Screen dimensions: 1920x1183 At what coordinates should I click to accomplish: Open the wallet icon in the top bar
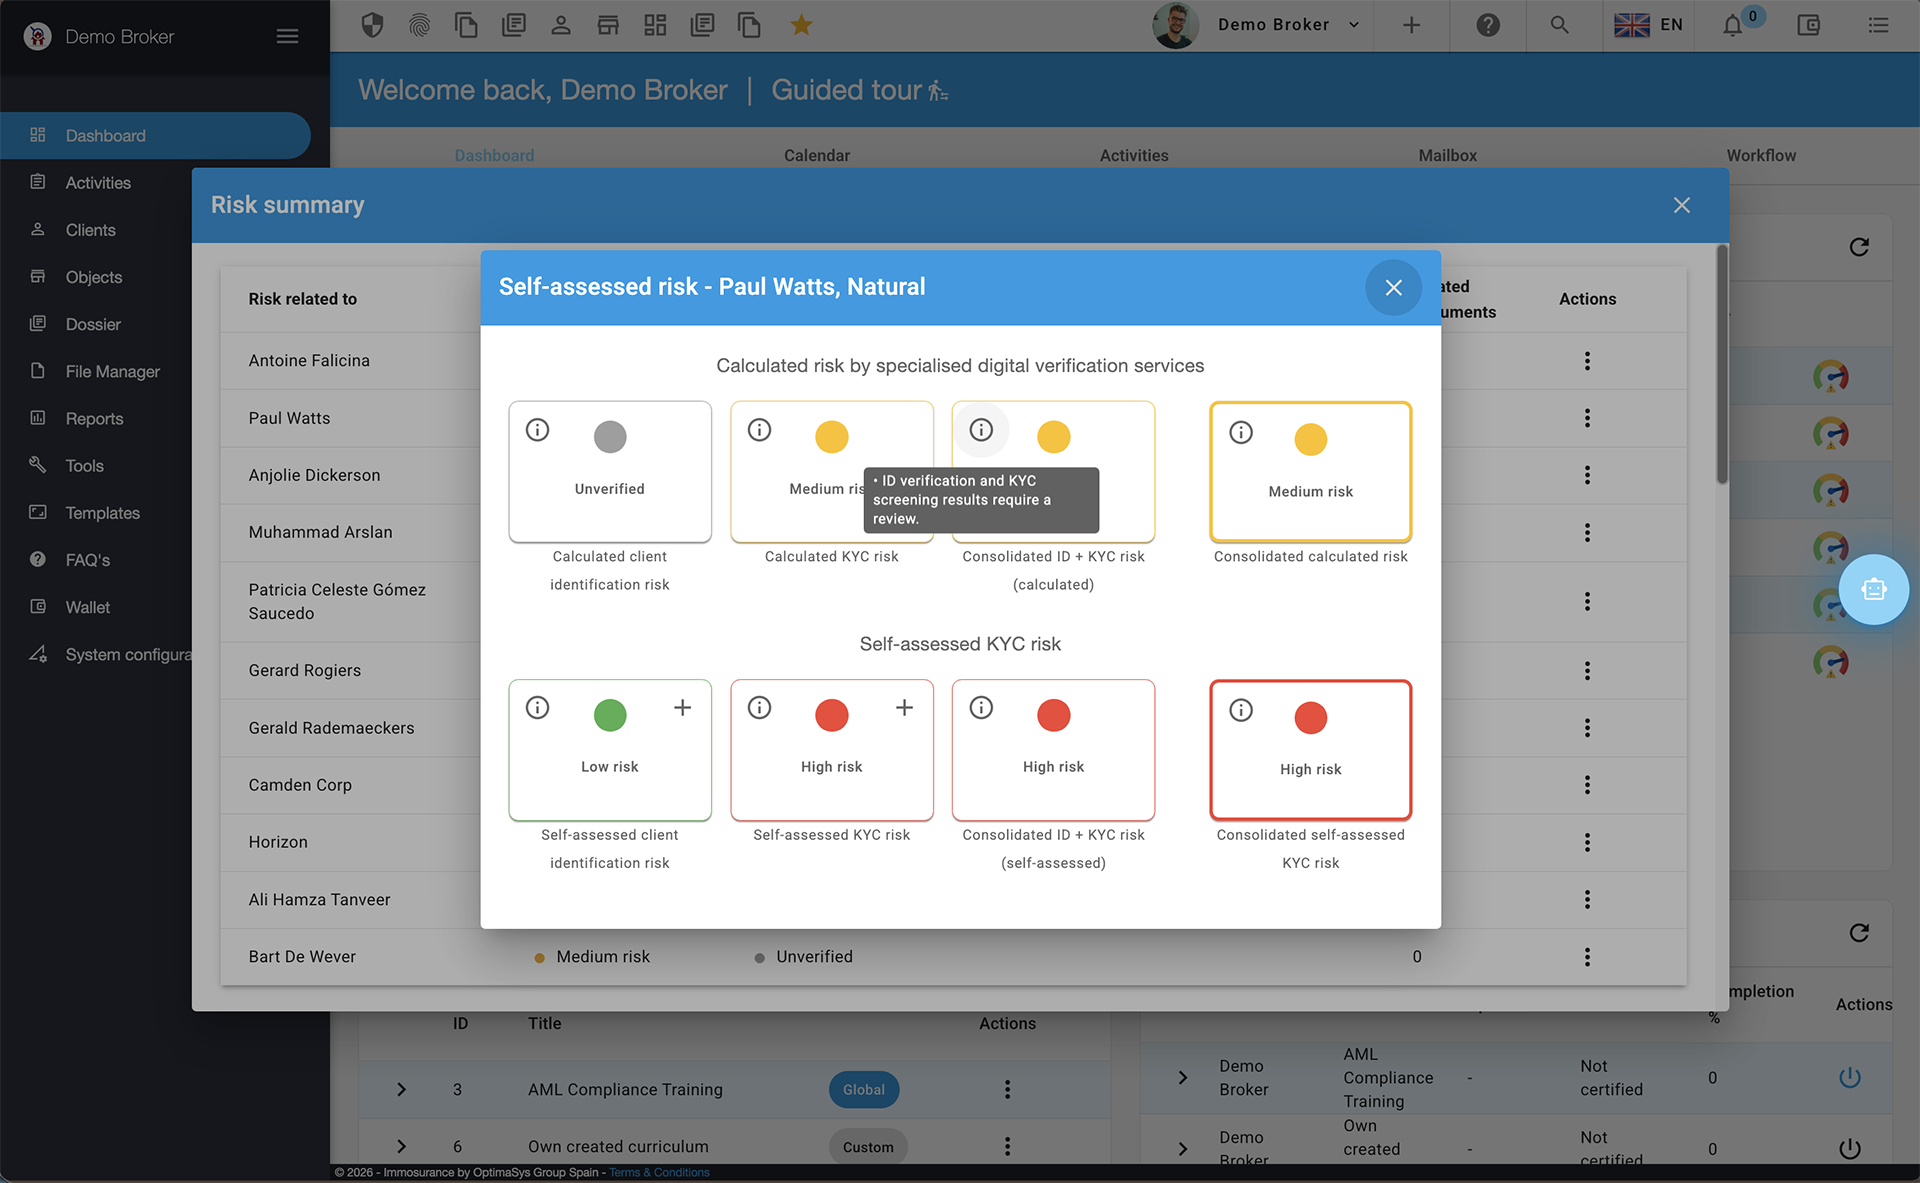coord(1808,25)
